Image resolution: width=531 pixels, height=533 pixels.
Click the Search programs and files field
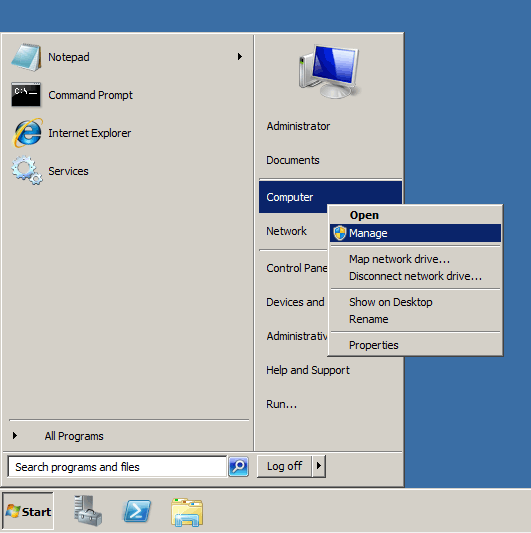(117, 467)
